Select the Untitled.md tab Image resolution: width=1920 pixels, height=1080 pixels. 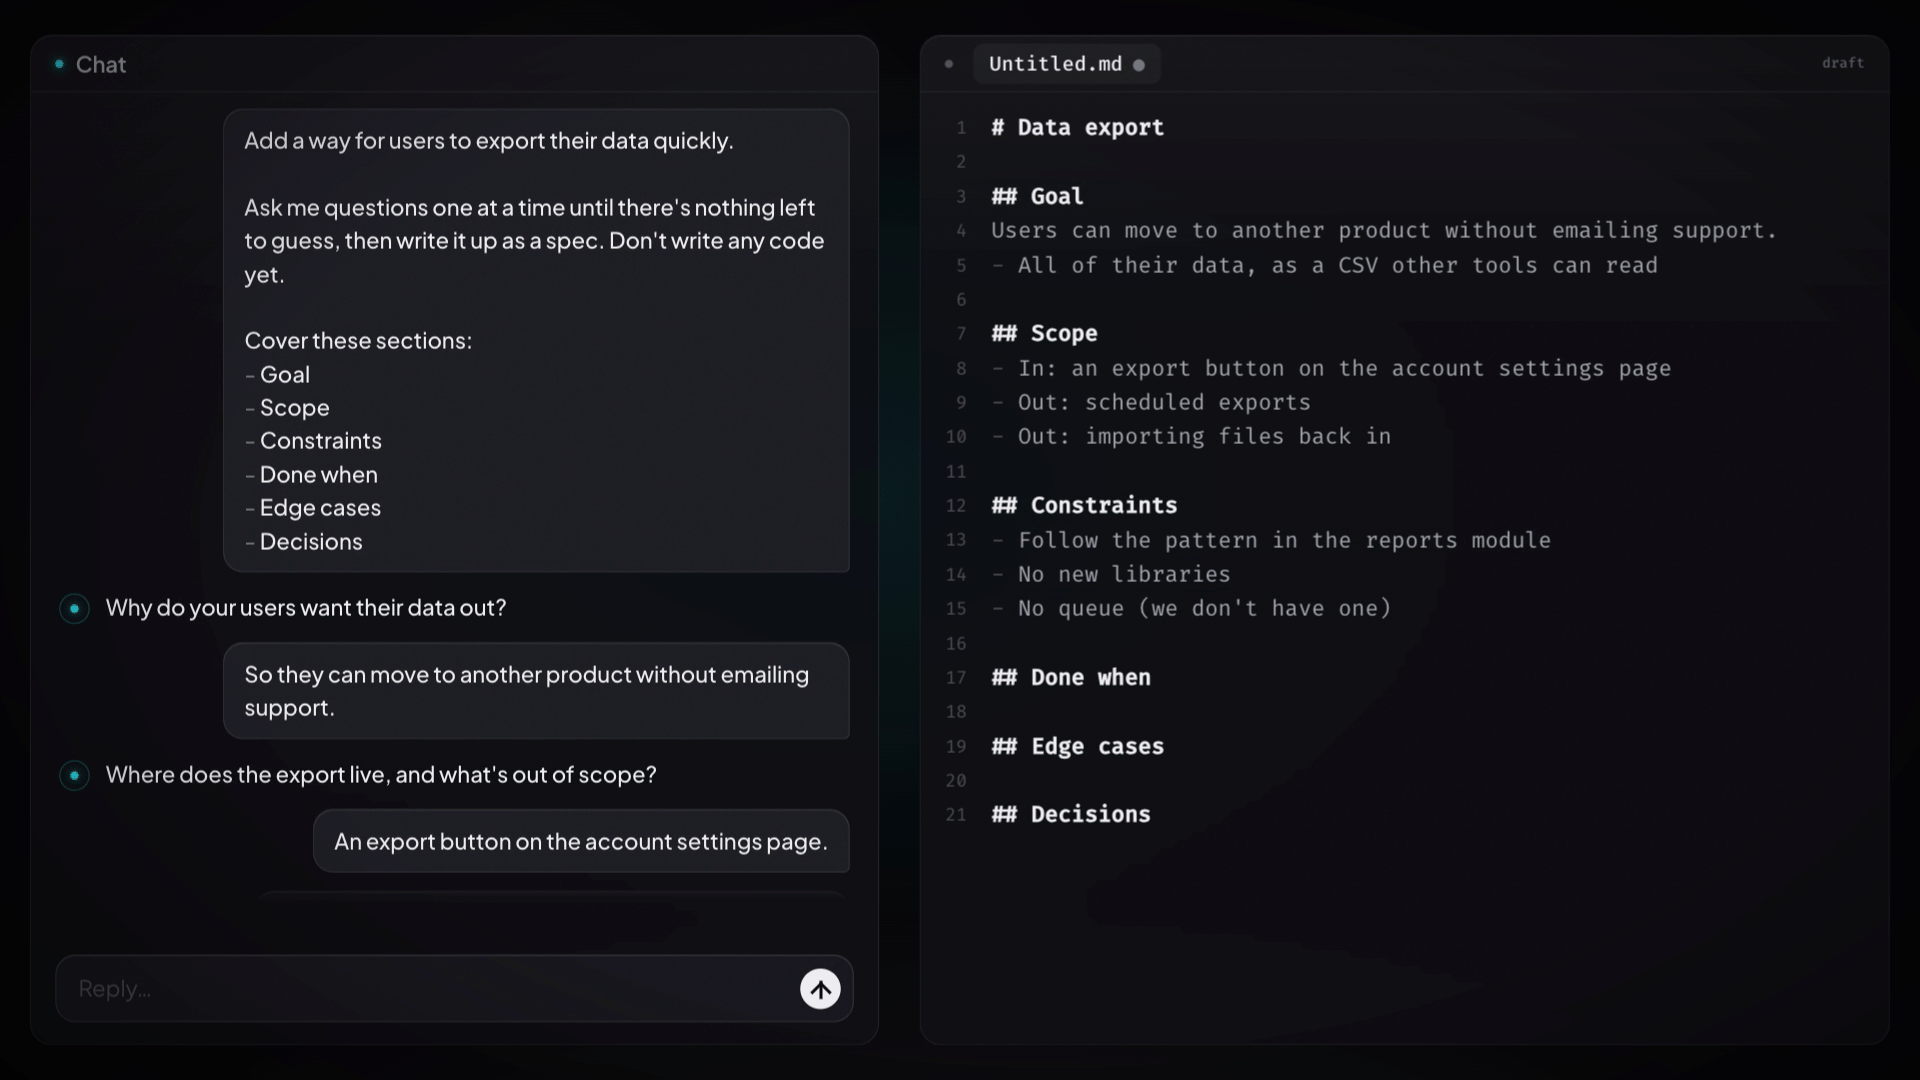(1066, 64)
